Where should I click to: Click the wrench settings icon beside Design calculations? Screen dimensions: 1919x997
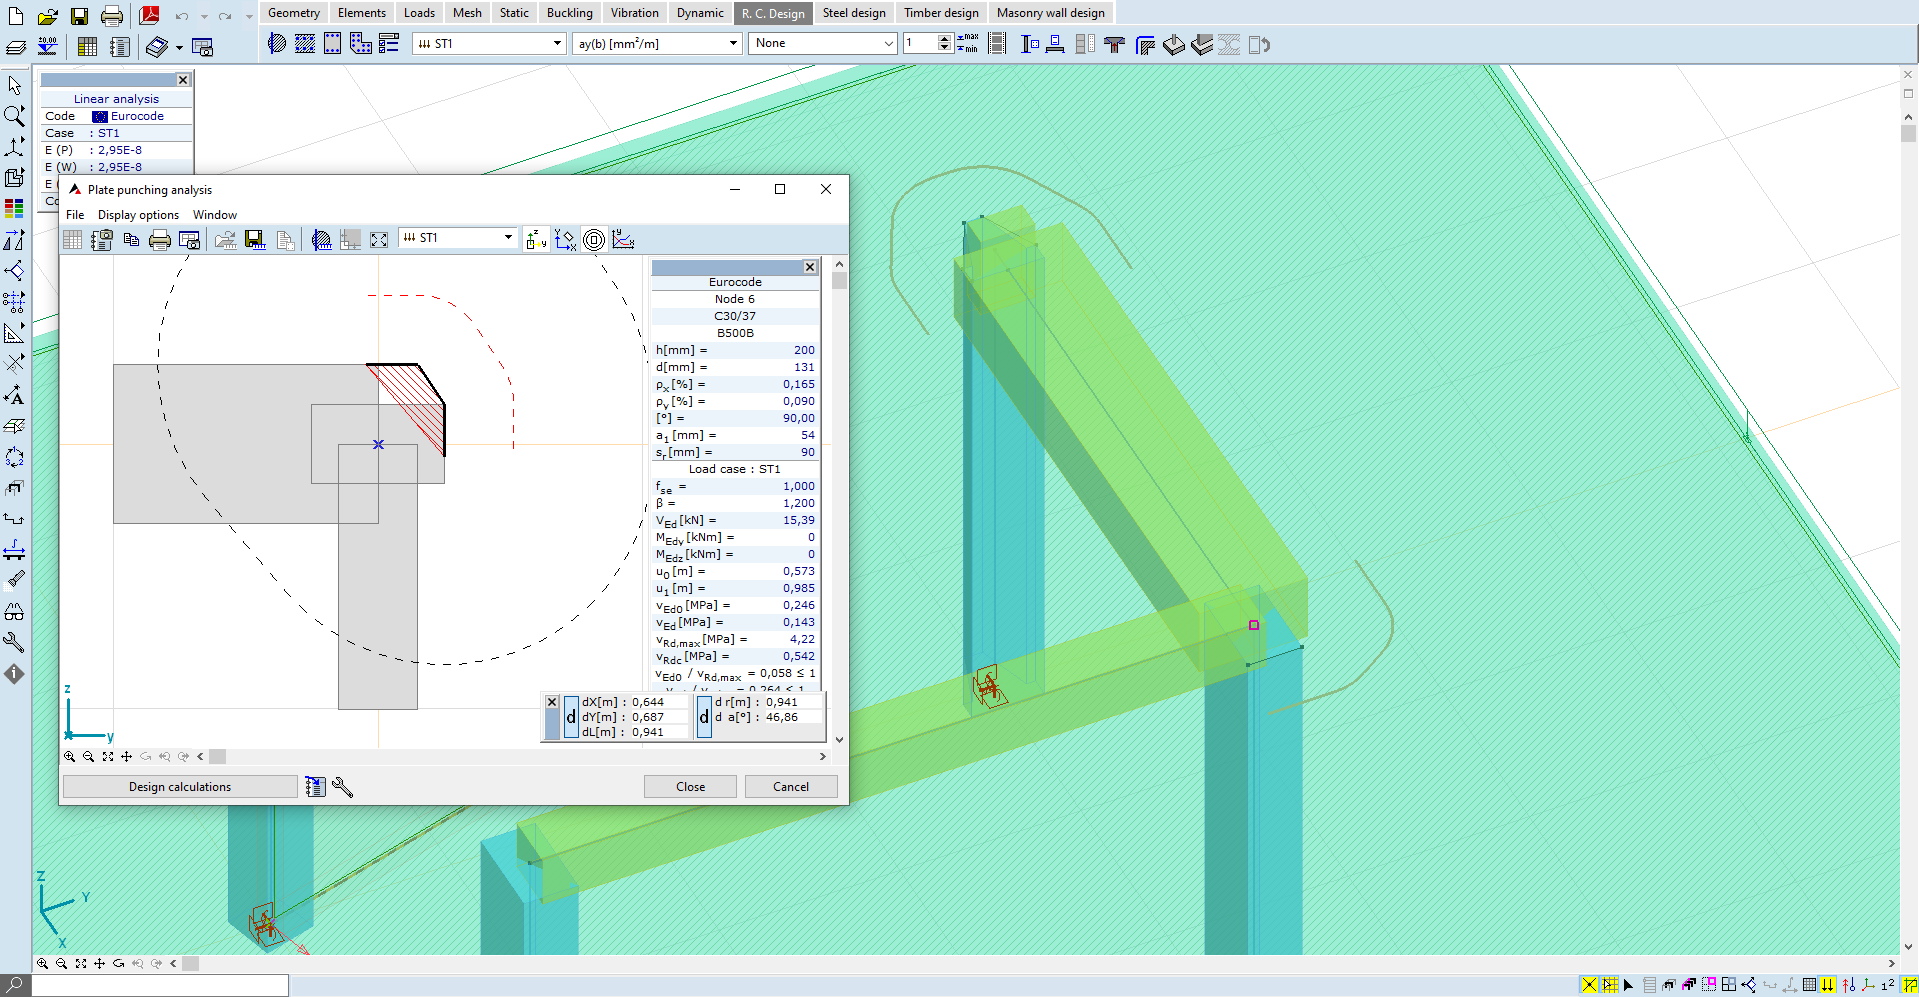point(343,787)
